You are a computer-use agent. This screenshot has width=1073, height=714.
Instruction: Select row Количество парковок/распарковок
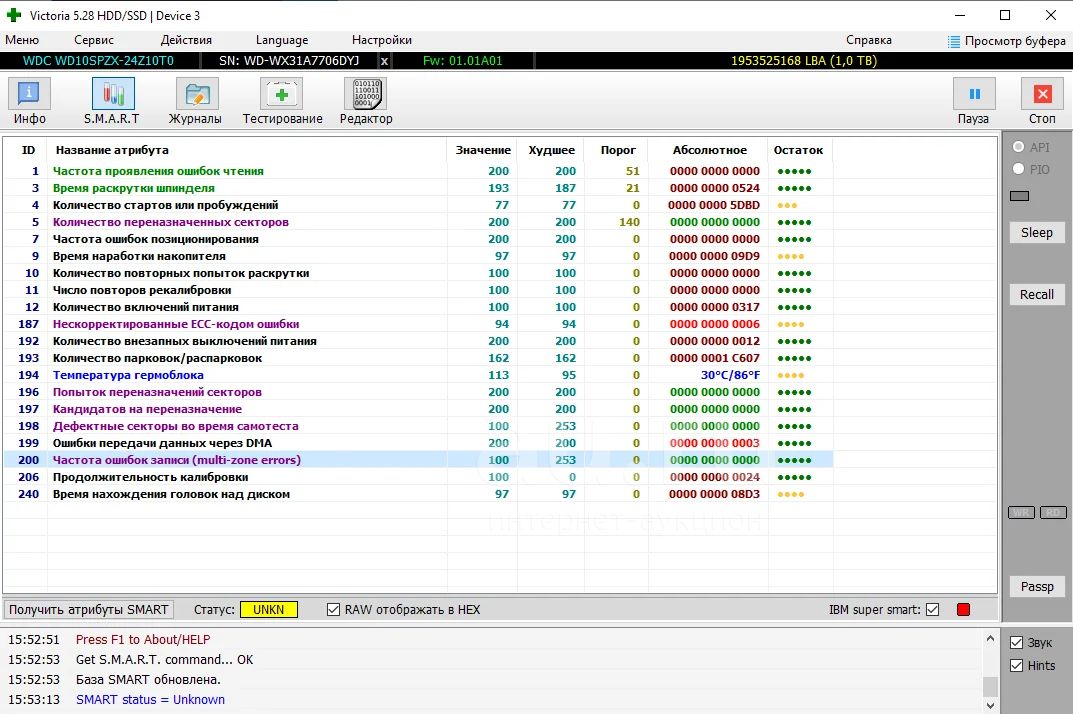pyautogui.click(x=419, y=358)
